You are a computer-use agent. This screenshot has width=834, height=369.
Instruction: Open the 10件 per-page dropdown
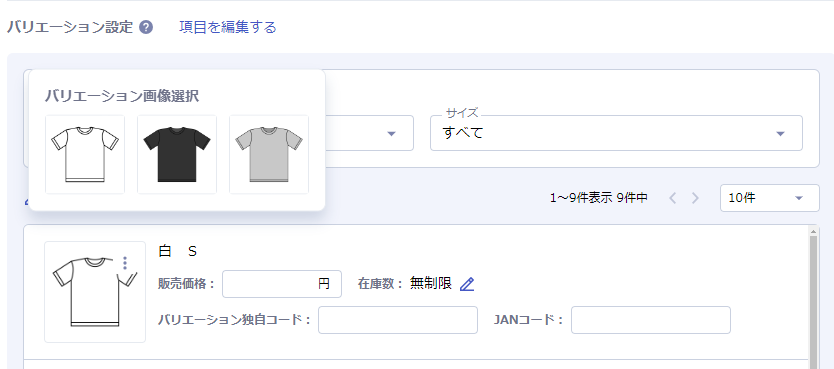(x=770, y=198)
